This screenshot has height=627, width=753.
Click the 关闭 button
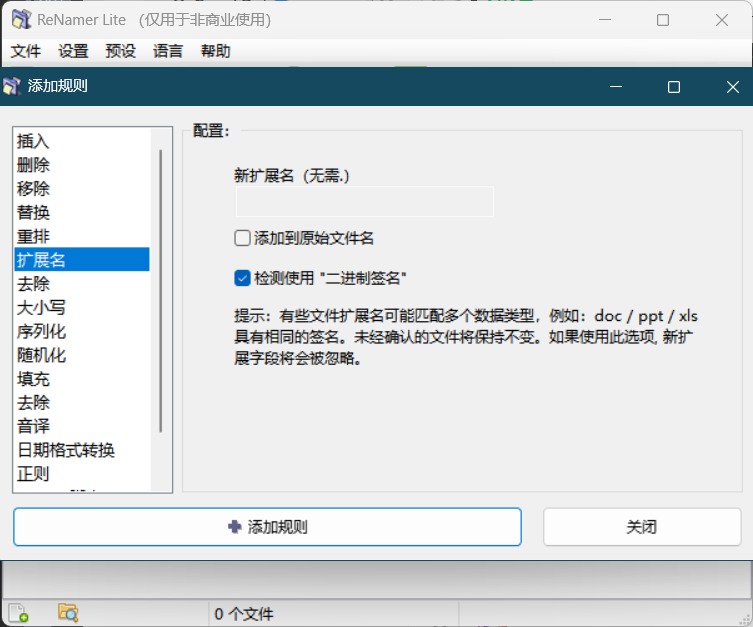click(x=642, y=527)
